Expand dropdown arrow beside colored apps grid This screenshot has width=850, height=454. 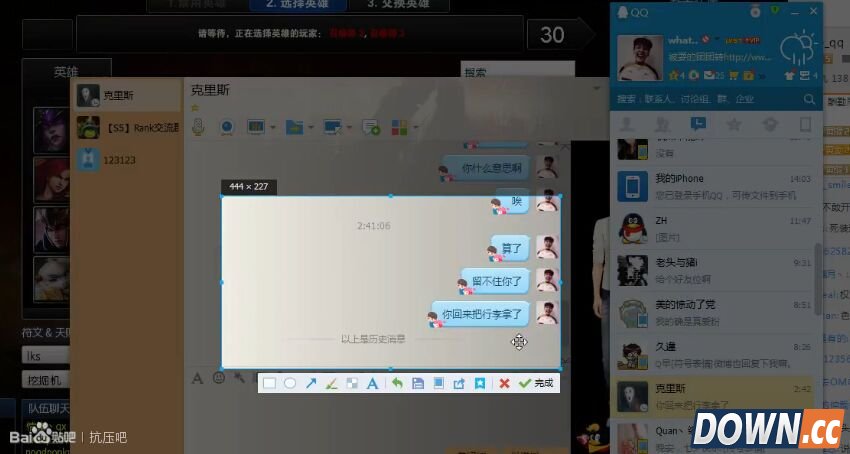click(x=416, y=128)
